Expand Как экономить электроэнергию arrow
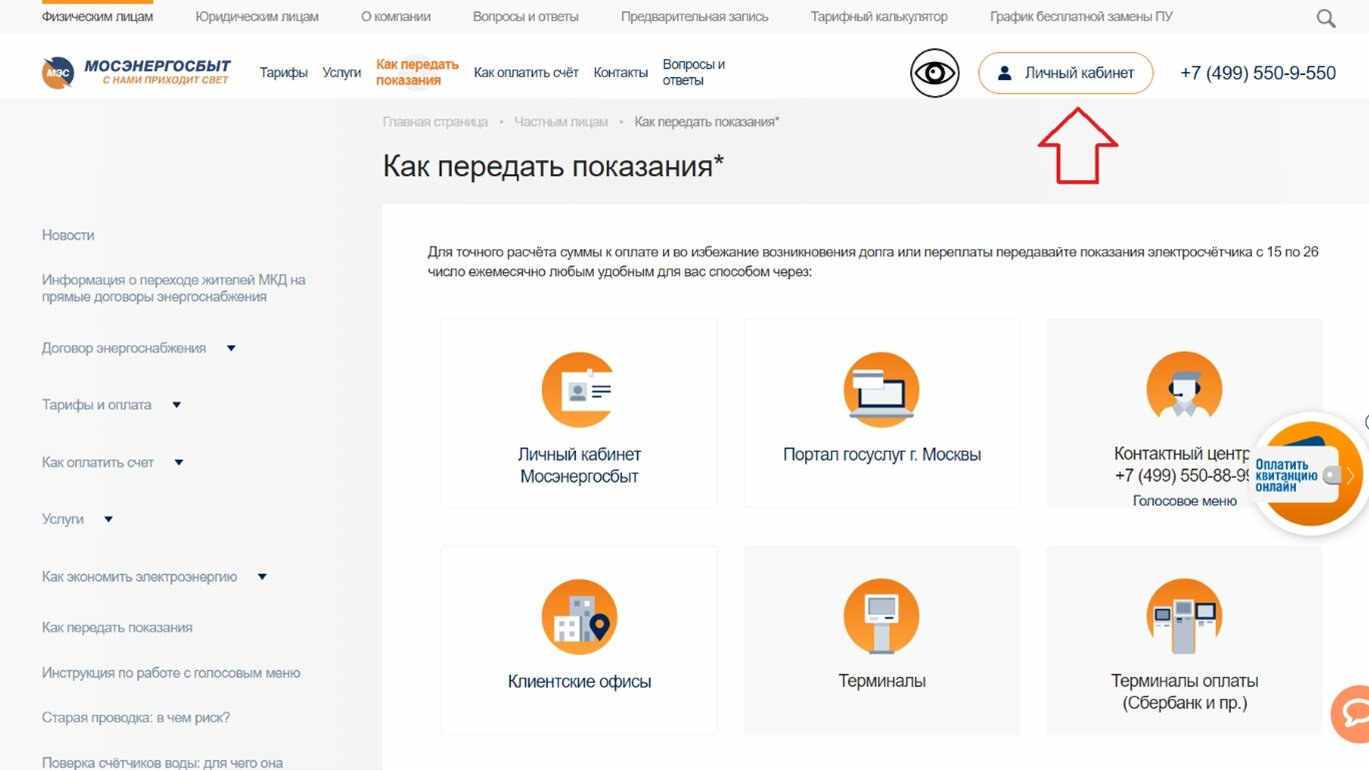This screenshot has height=770, width=1369. (262, 576)
